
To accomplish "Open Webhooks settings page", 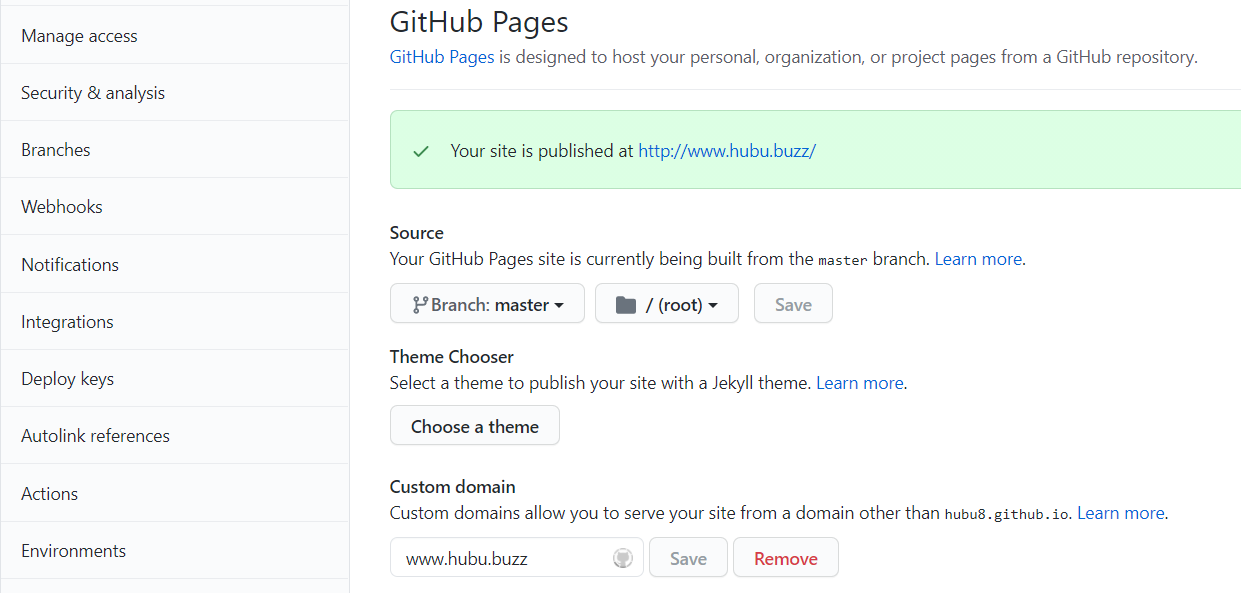I will [x=62, y=207].
